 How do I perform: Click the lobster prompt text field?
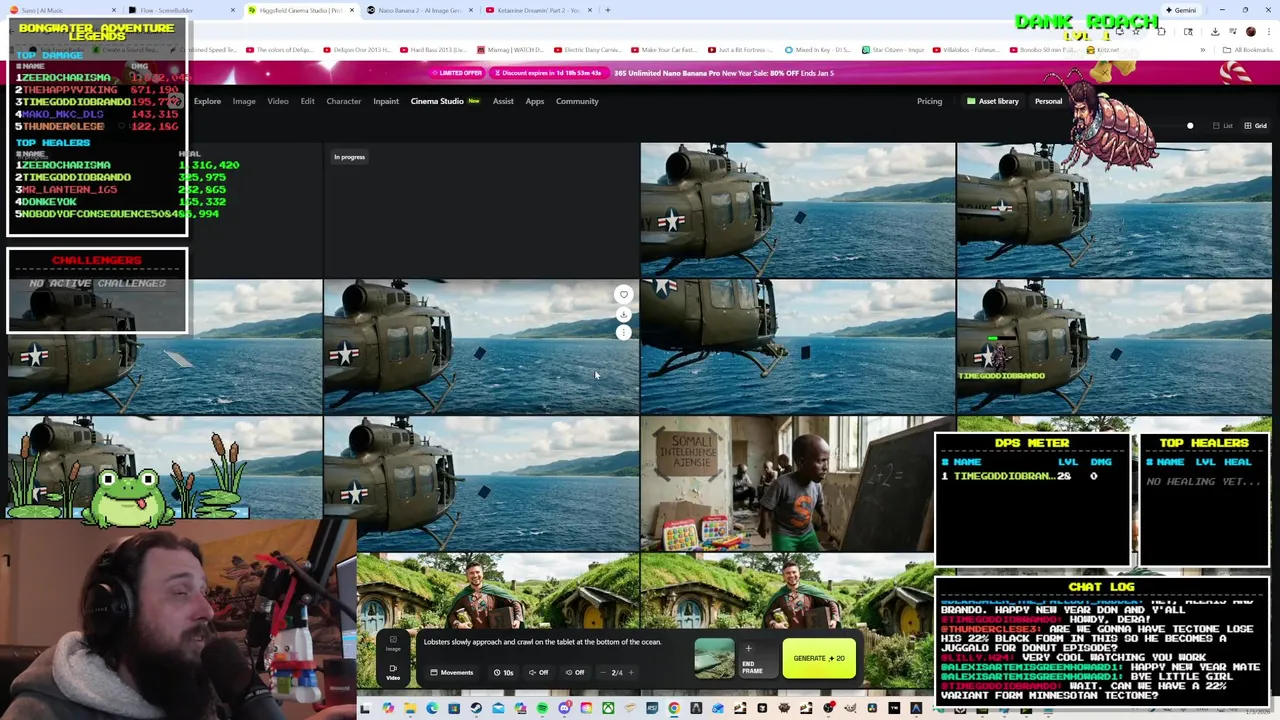coord(542,642)
